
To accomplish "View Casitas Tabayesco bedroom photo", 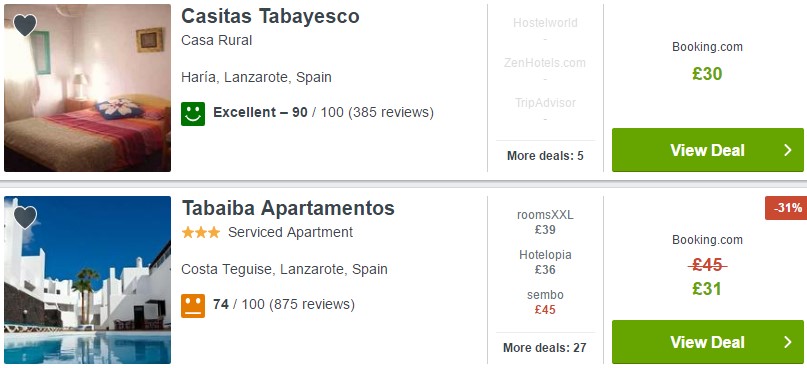I will click(x=87, y=88).
